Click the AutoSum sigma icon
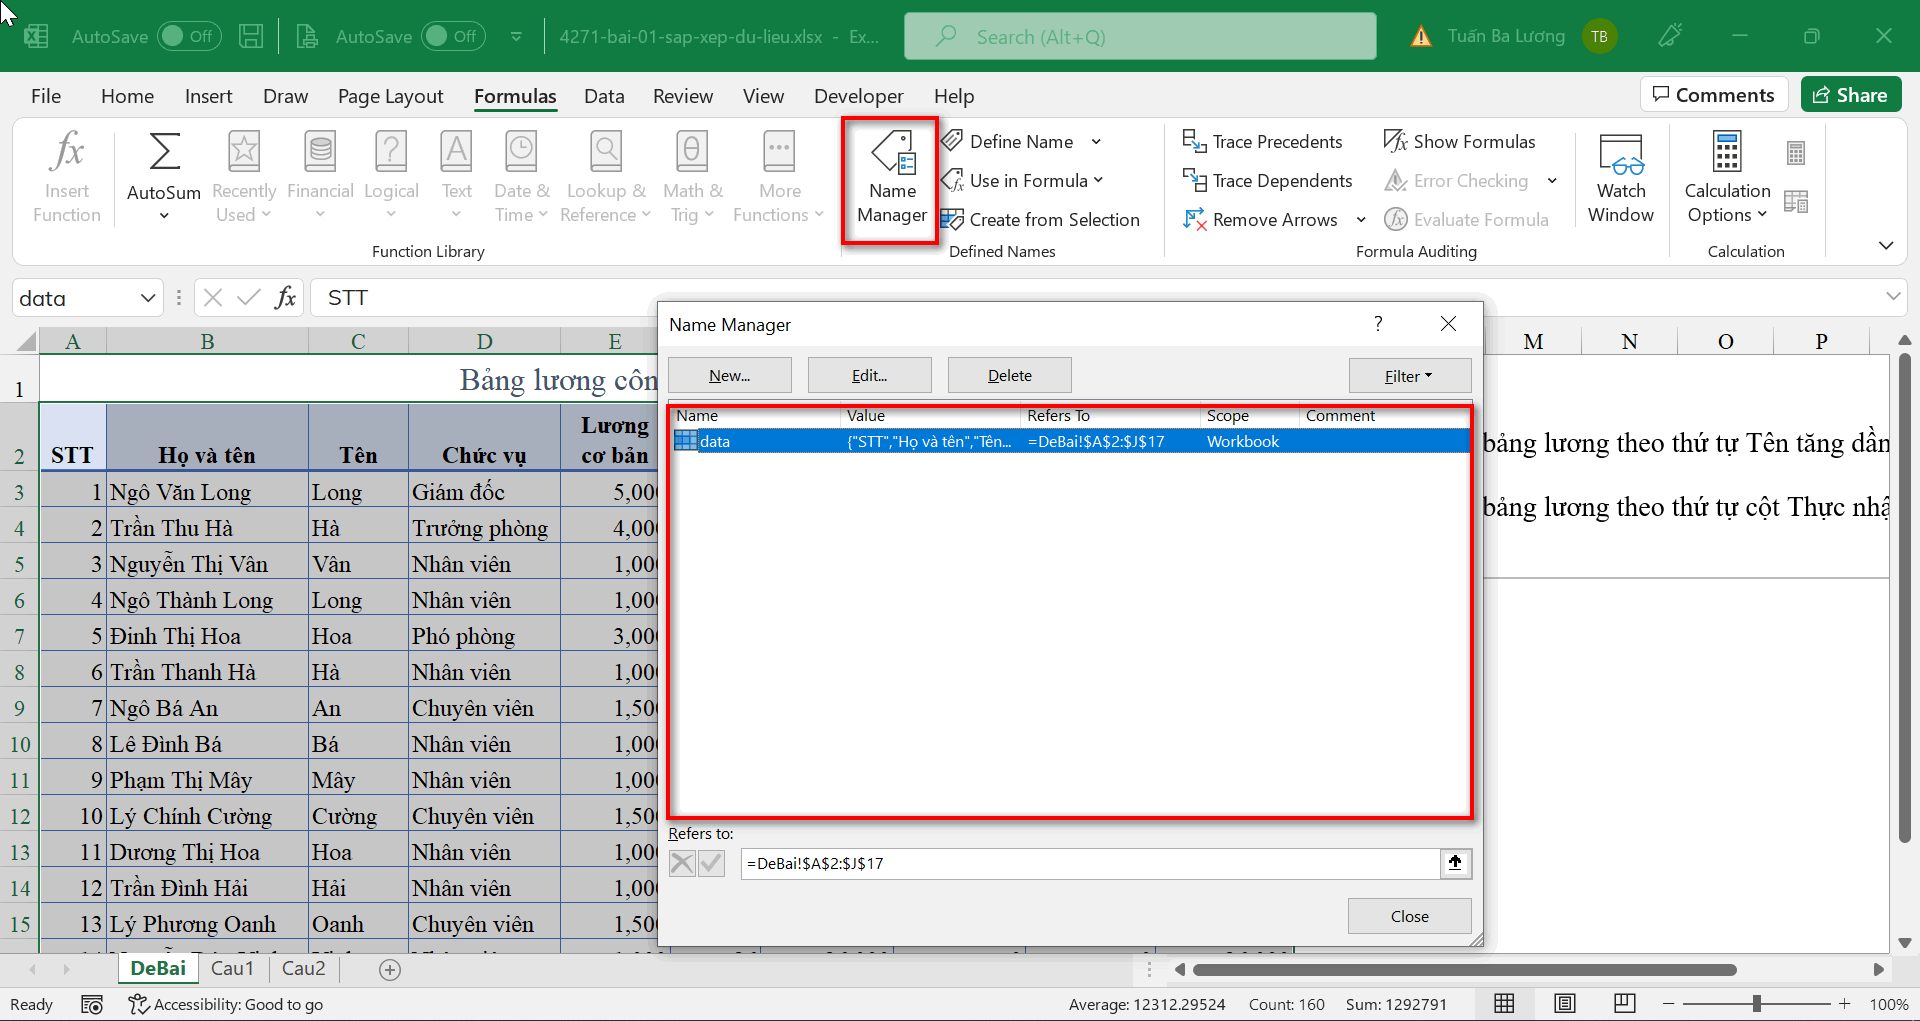This screenshot has height=1021, width=1920. point(164,153)
